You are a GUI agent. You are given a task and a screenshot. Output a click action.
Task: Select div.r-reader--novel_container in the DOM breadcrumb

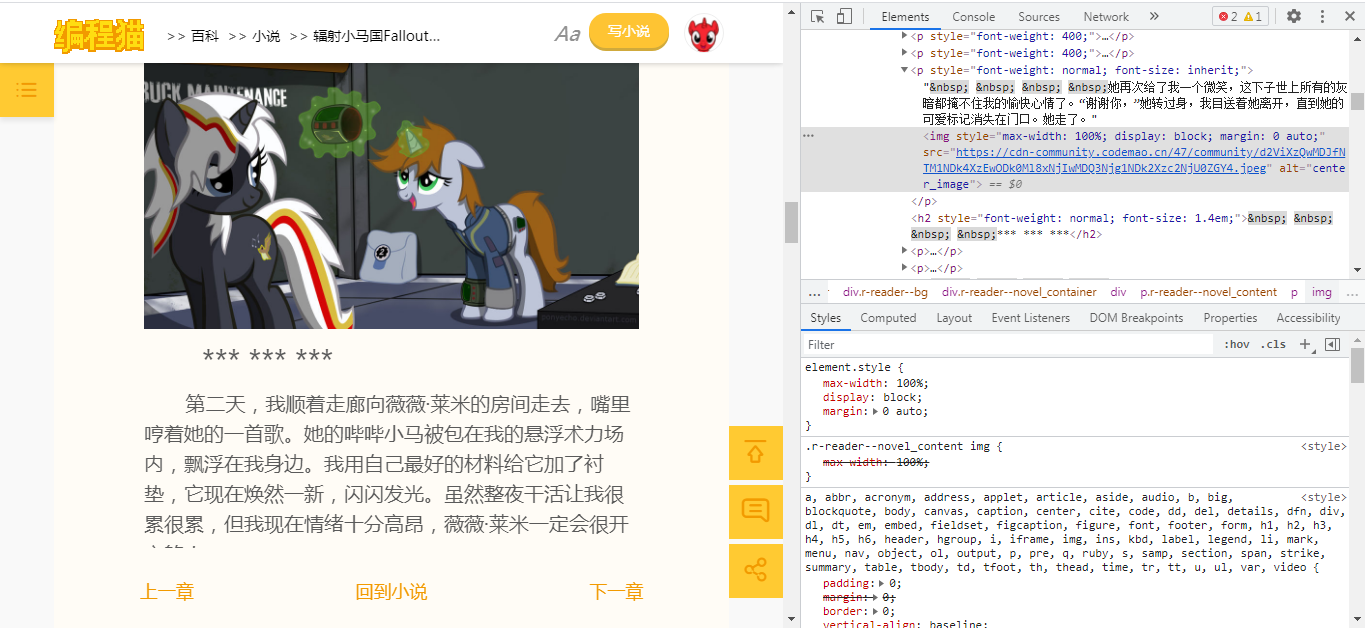[1019, 292]
